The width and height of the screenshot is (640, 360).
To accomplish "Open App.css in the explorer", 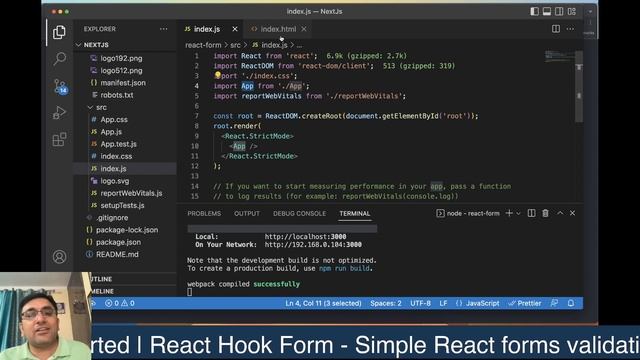I will click(x=114, y=120).
